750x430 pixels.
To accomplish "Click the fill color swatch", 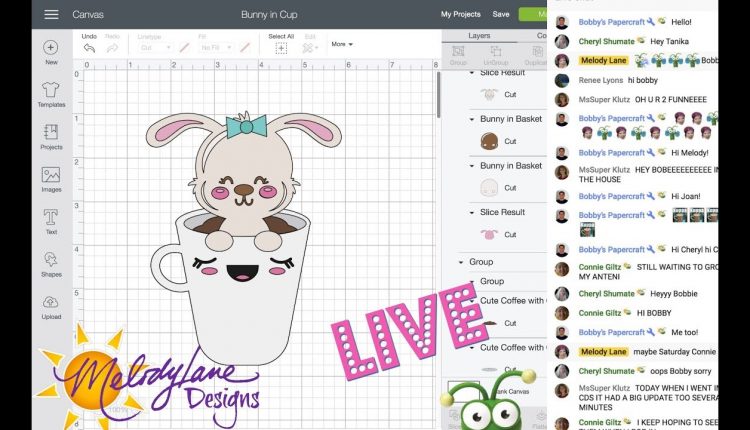I will (245, 47).
